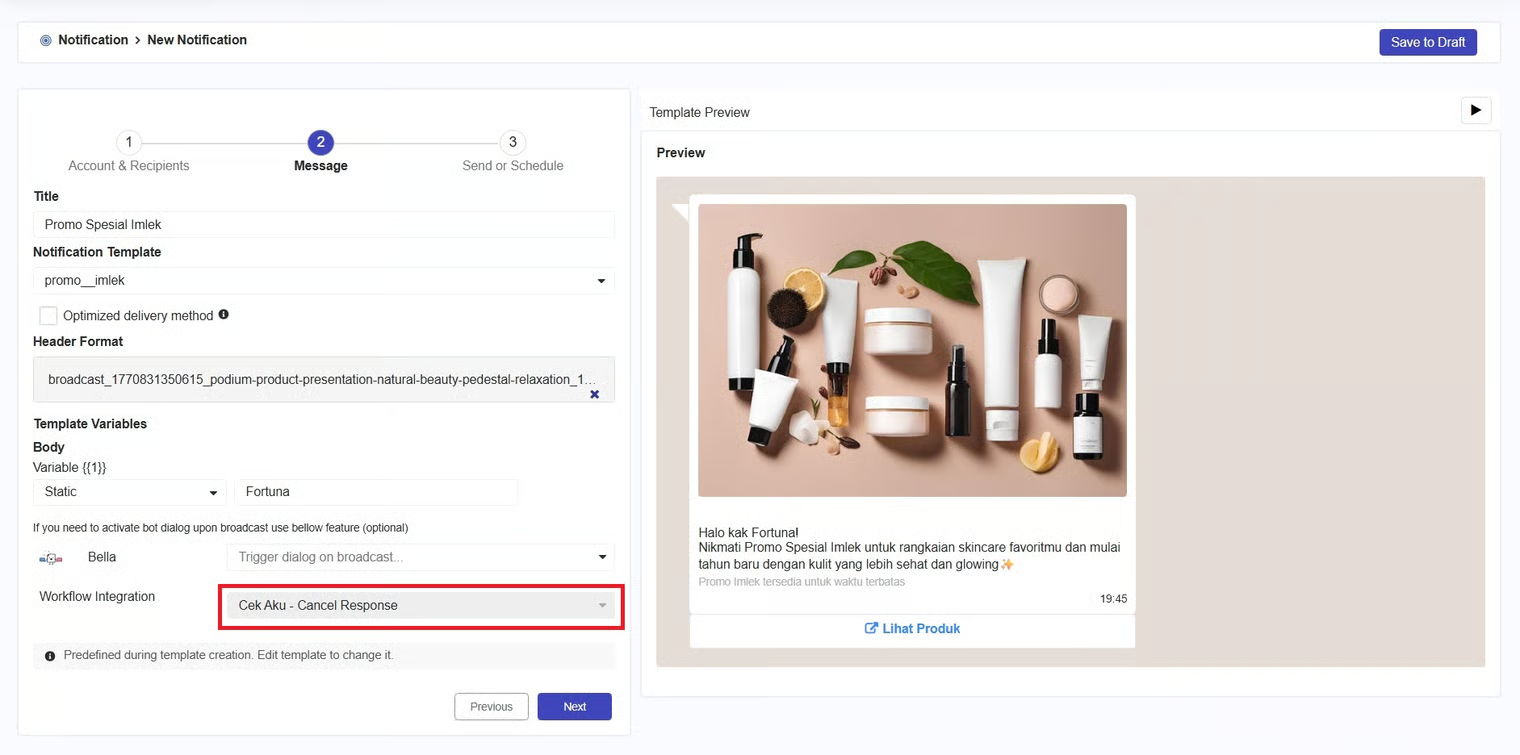Viewport: 1520px width, 755px height.
Task: Enable Optimized delivery method checkbox
Action: pos(48,316)
